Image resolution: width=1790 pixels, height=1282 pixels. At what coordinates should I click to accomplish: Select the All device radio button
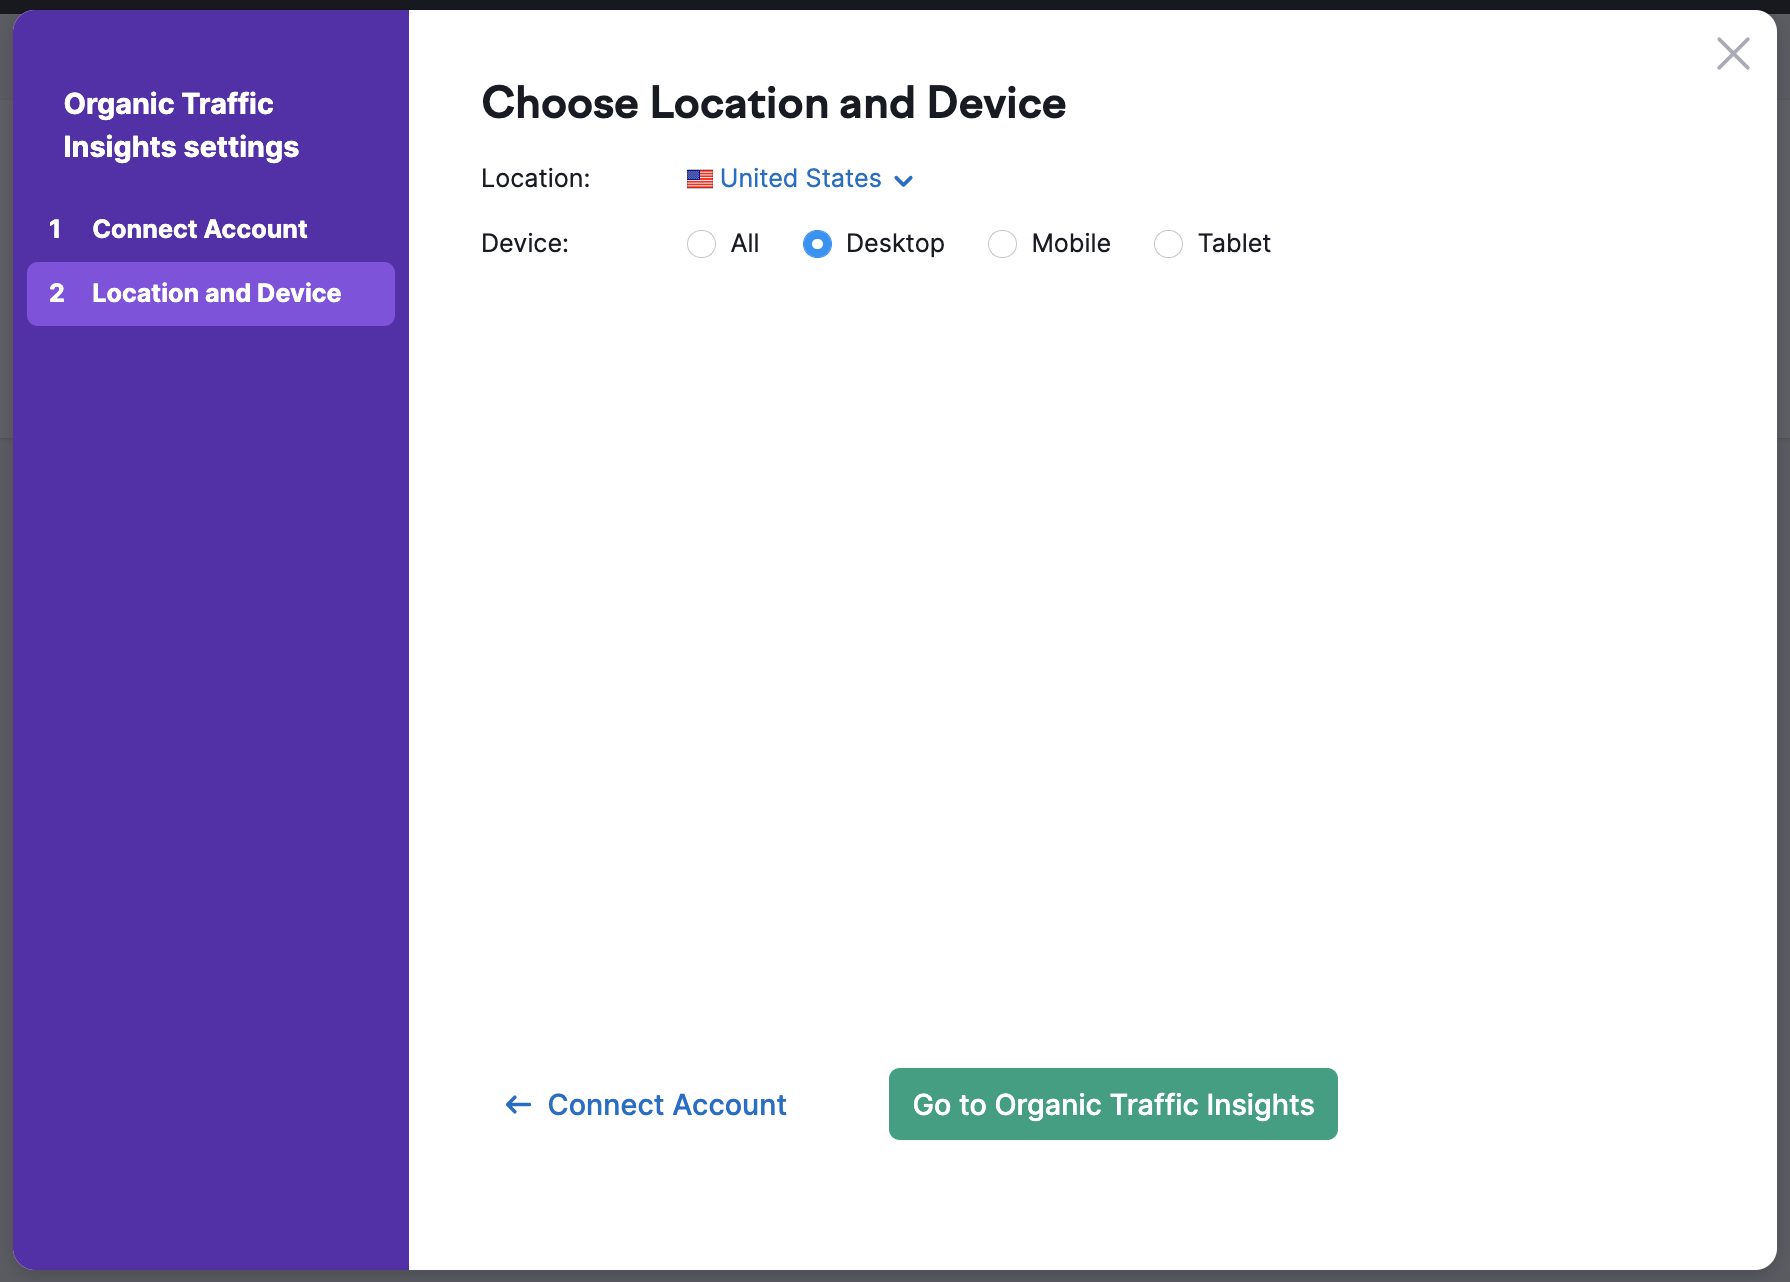pyautogui.click(x=701, y=244)
